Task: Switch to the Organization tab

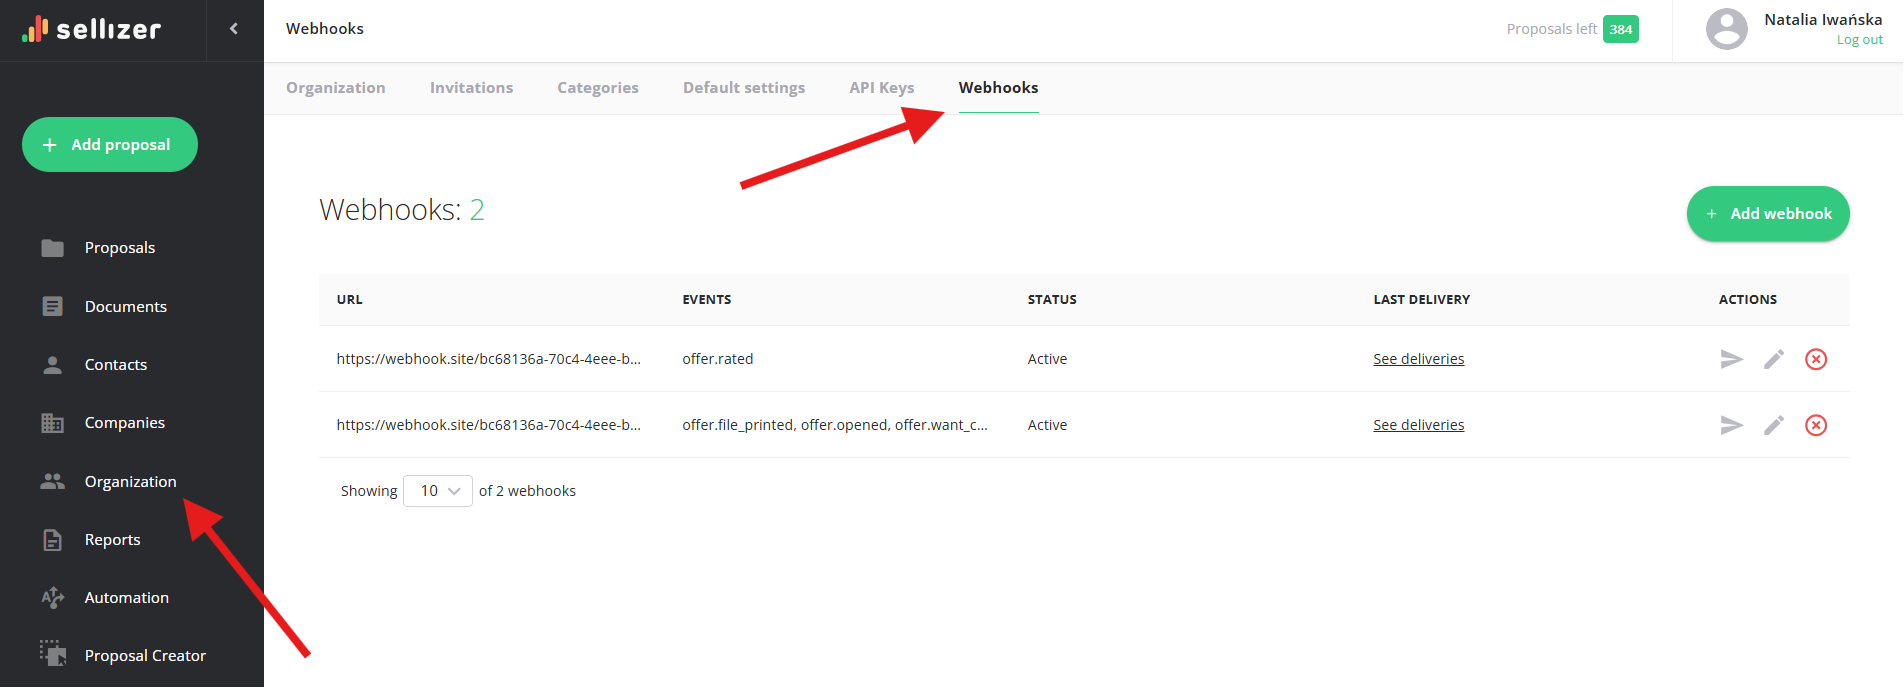Action: [x=336, y=88]
